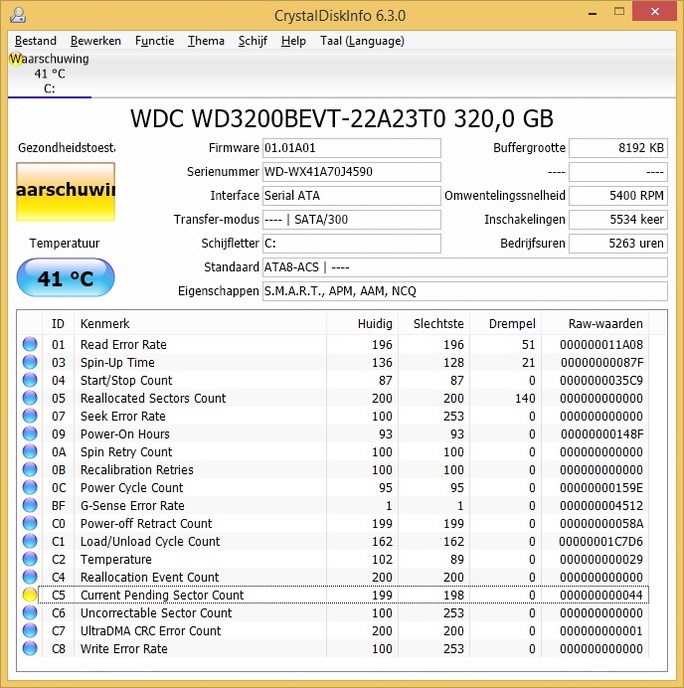The image size is (684, 688).
Task: Click the blue status dot for Read Error Rate
Action: click(30, 344)
